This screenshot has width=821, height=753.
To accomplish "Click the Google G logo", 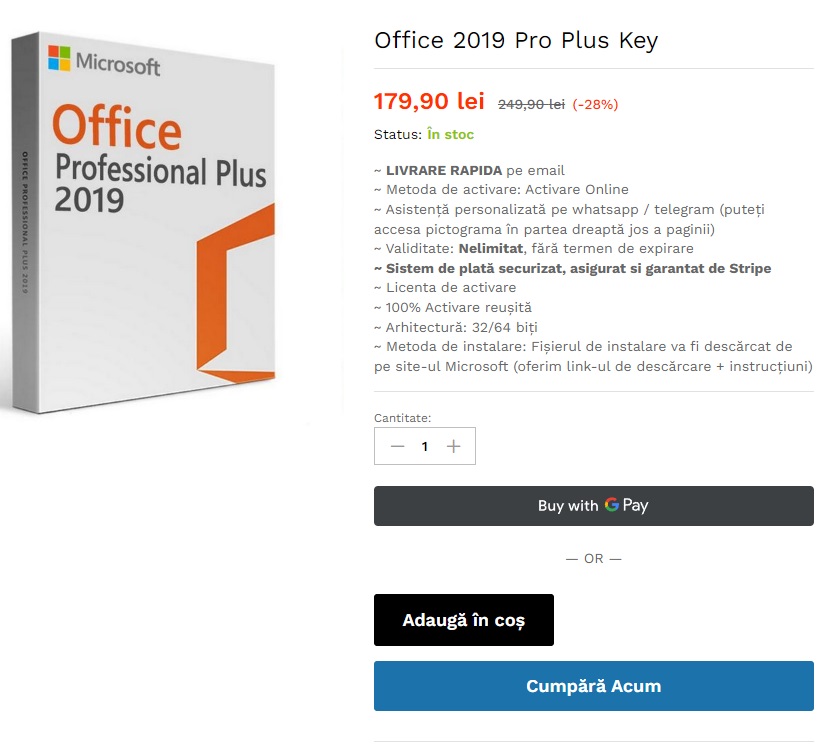I will (x=612, y=506).
